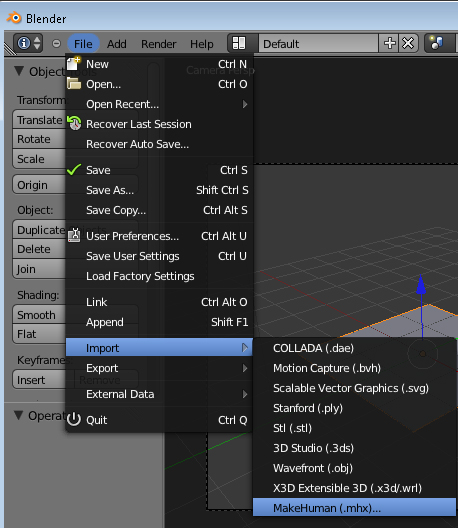
Task: Choose Append from the File menu
Action: pyautogui.click(x=159, y=322)
